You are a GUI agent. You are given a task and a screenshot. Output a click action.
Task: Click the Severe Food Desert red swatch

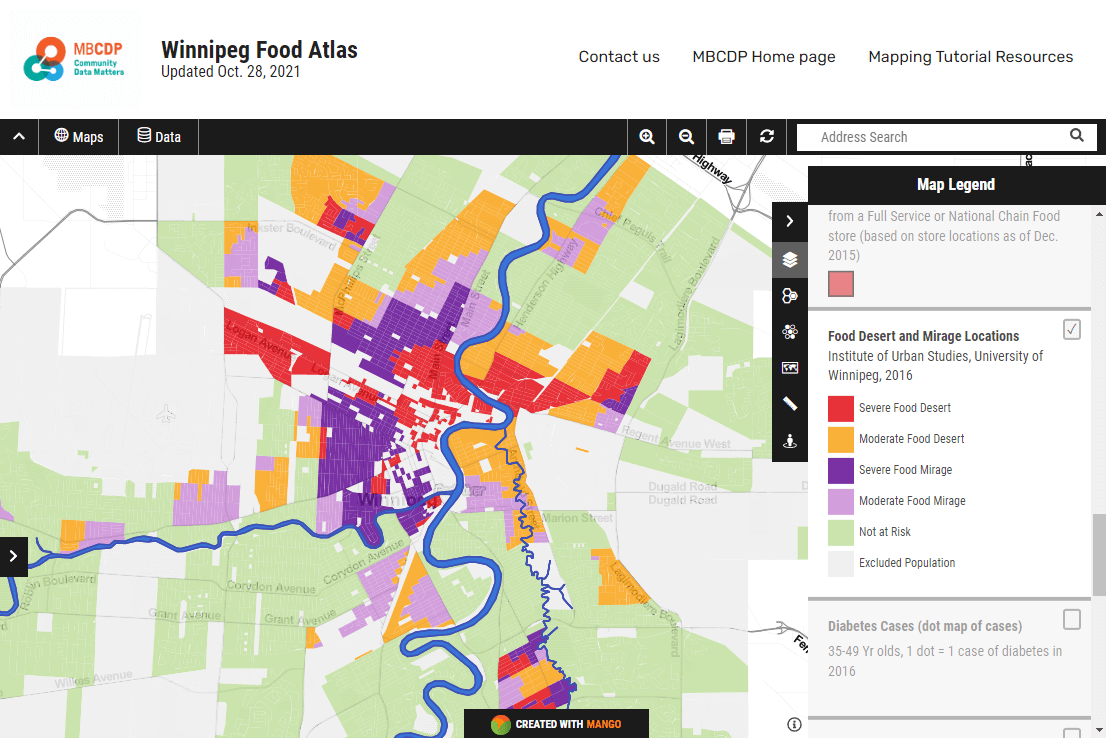(x=838, y=408)
